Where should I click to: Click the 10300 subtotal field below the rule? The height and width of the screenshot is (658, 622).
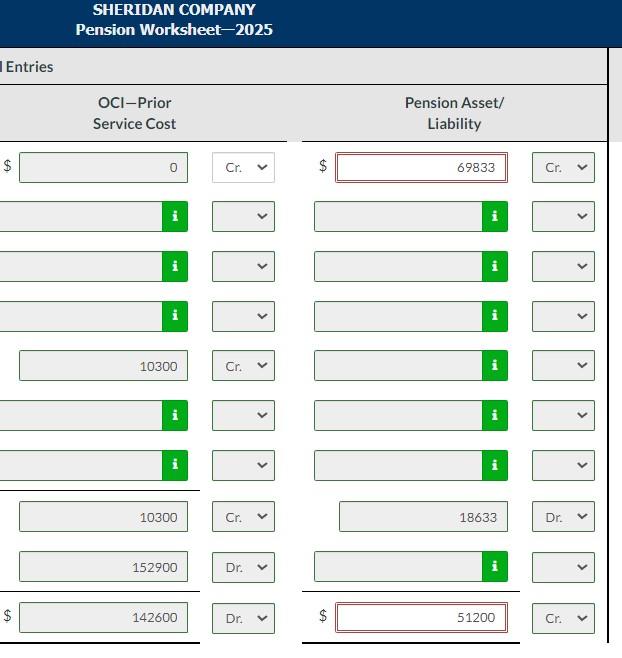(x=103, y=517)
